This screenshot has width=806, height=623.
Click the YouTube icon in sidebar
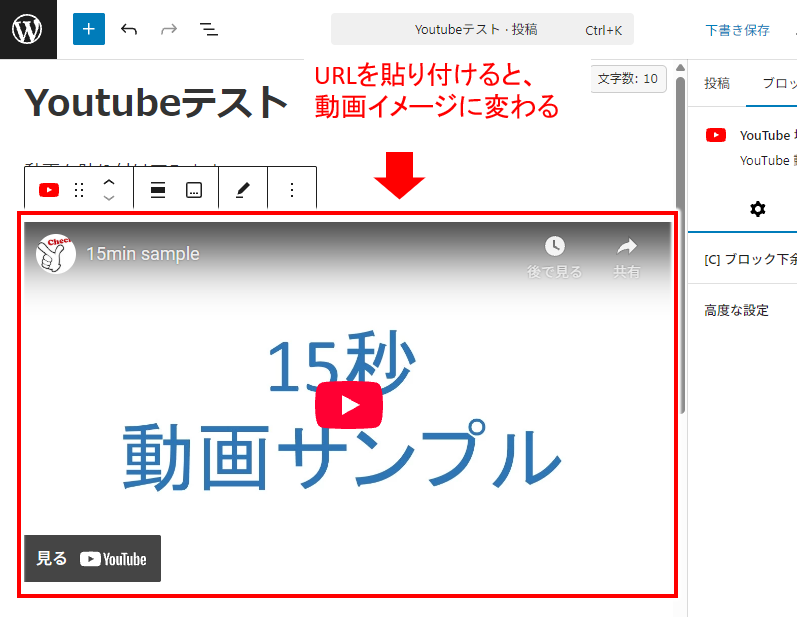click(x=716, y=135)
